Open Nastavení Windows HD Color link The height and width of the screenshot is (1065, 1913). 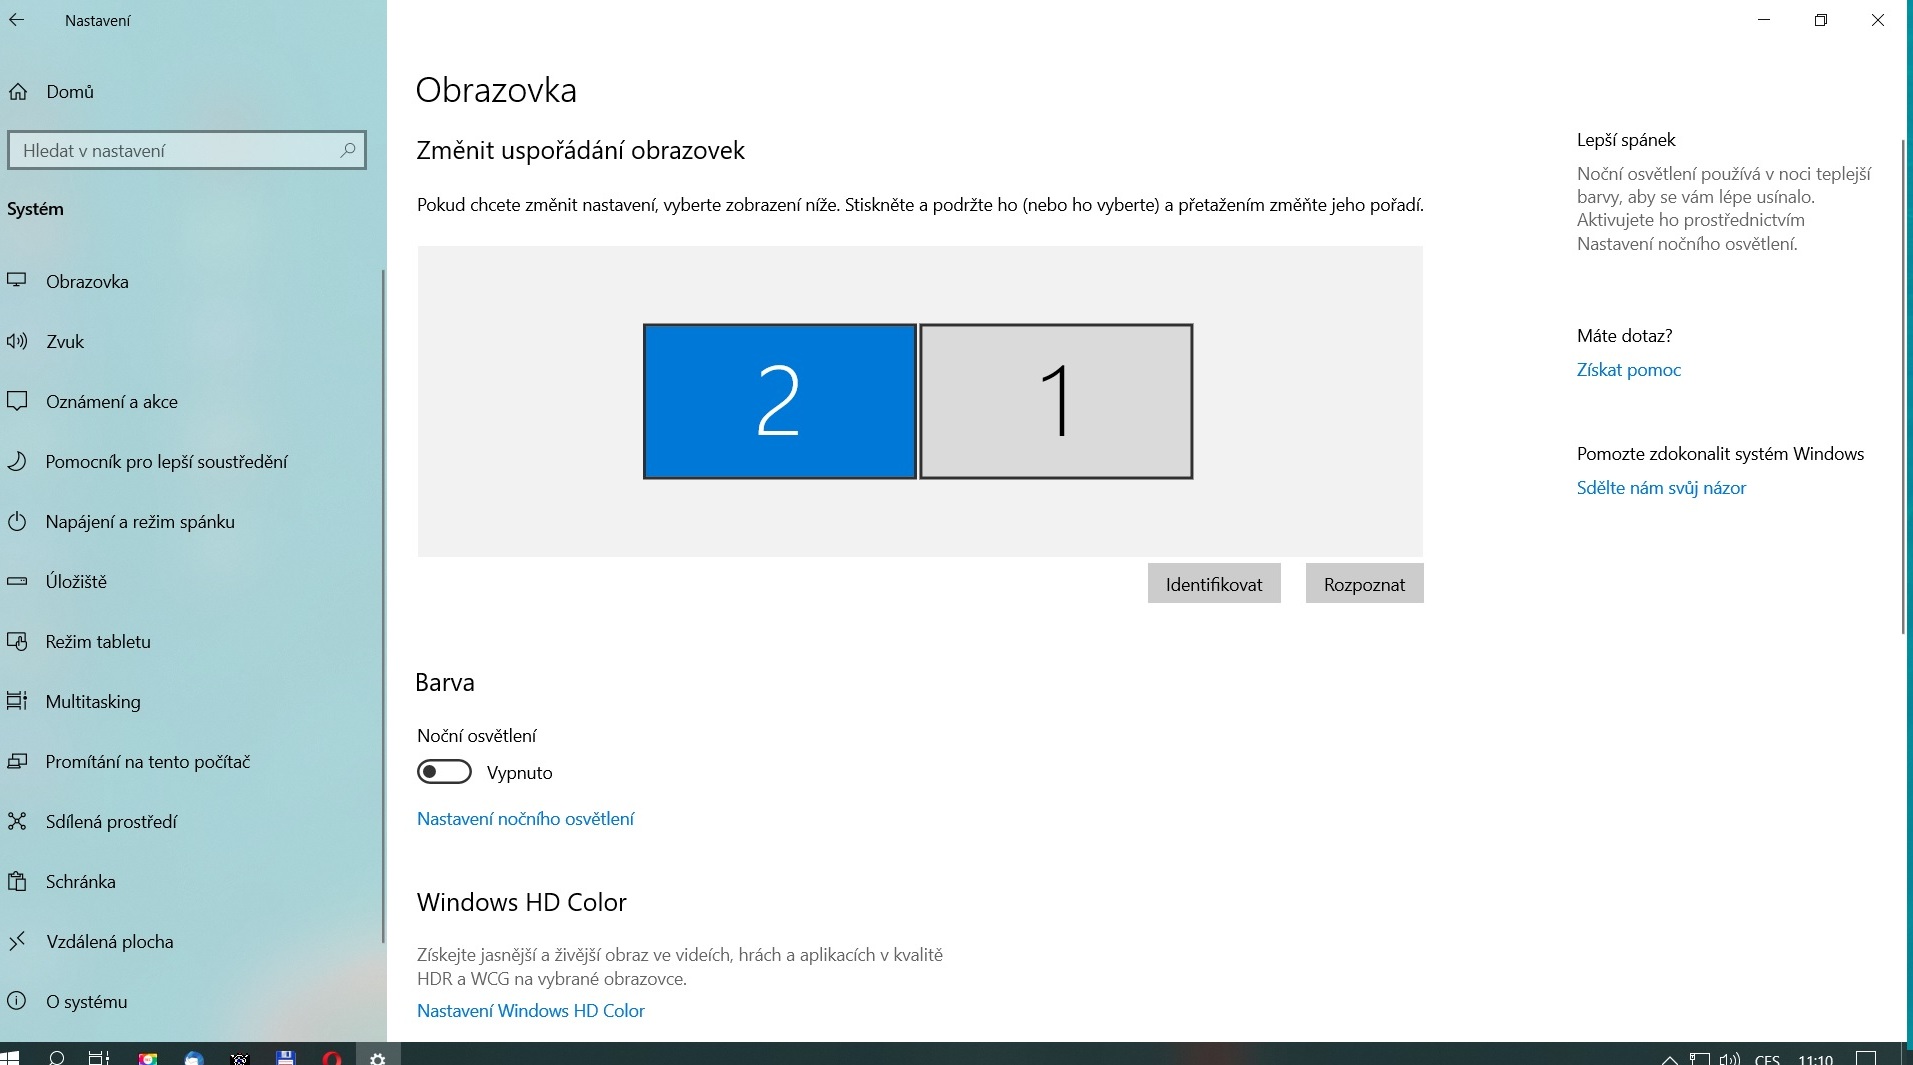(x=530, y=1011)
